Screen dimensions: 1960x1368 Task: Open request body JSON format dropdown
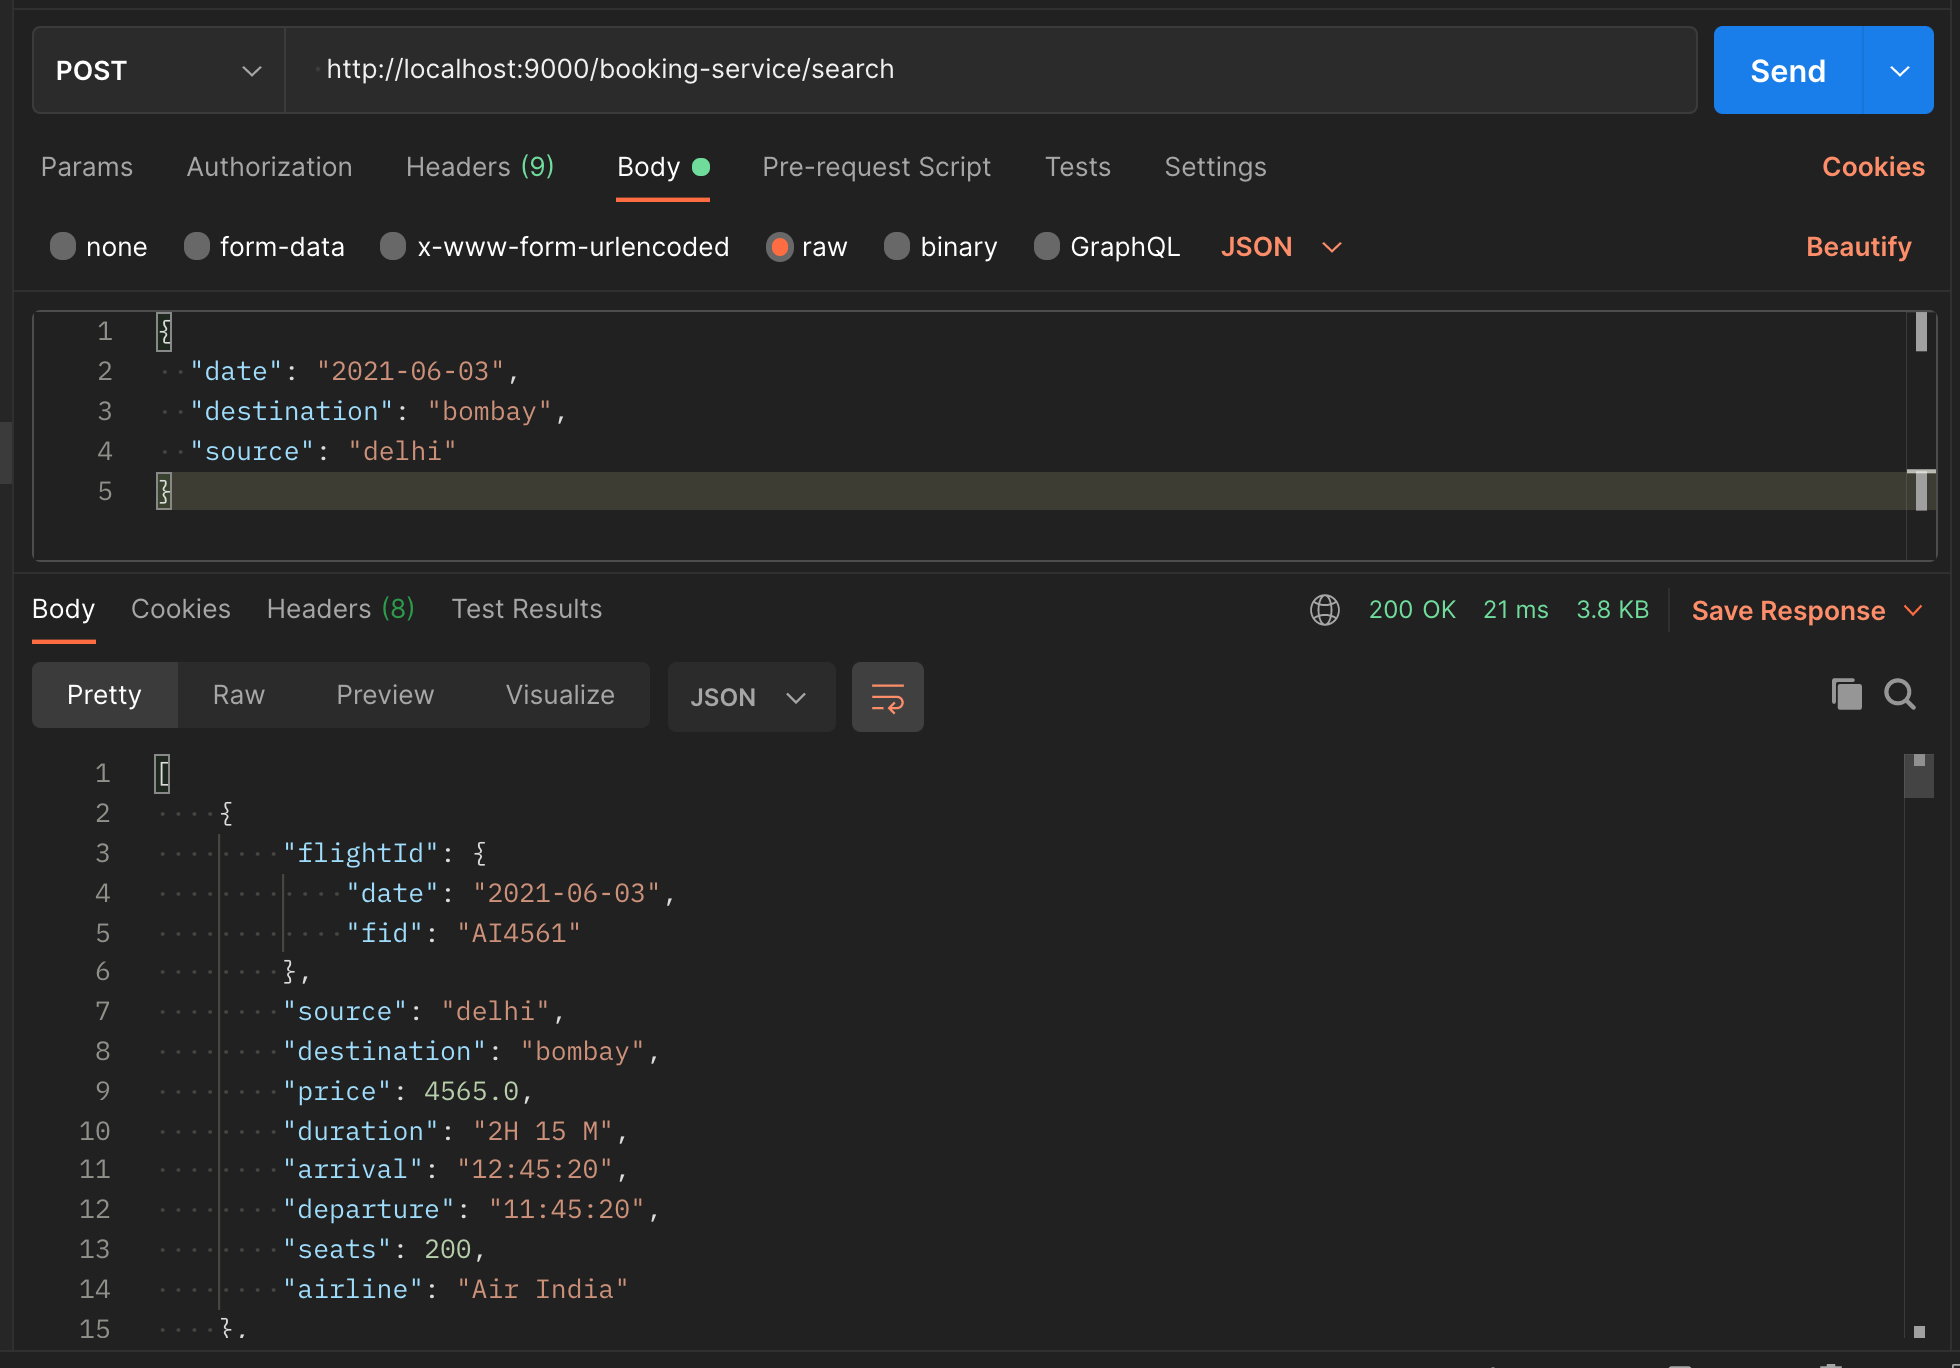(x=1281, y=247)
